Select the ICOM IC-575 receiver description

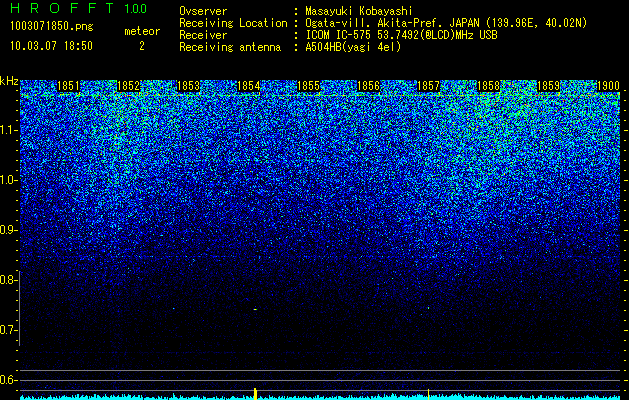tap(401, 35)
